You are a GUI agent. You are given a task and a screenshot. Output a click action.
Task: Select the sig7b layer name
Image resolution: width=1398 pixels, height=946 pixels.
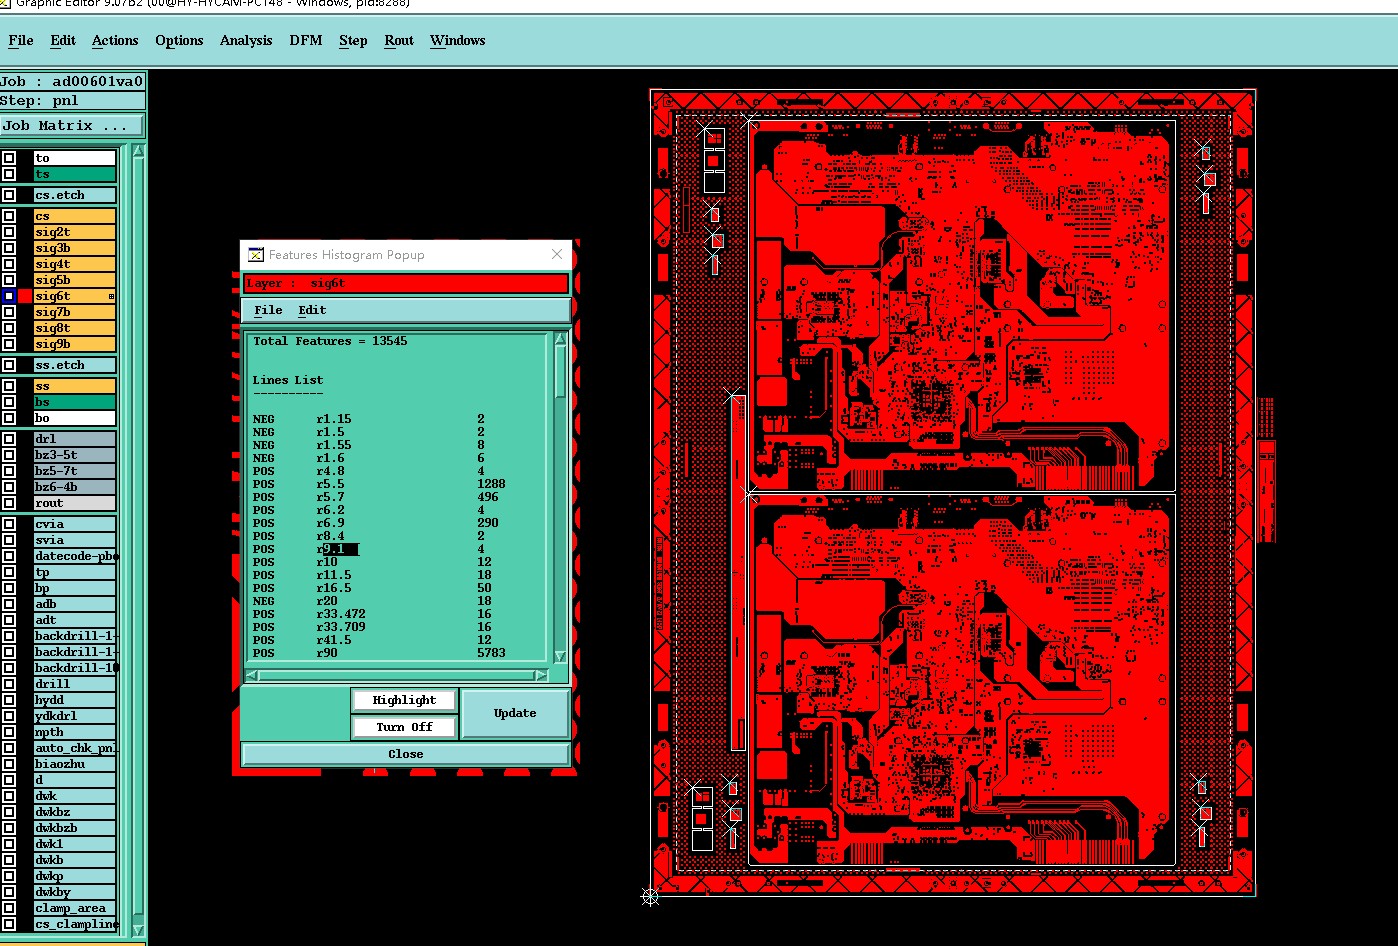[75, 312]
